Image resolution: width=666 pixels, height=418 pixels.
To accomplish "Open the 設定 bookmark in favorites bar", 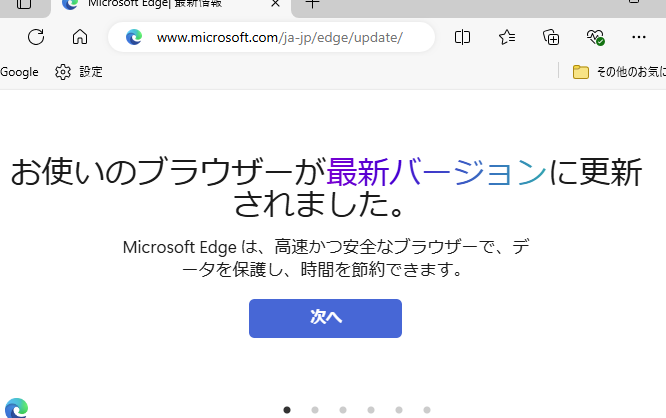I will coord(79,72).
